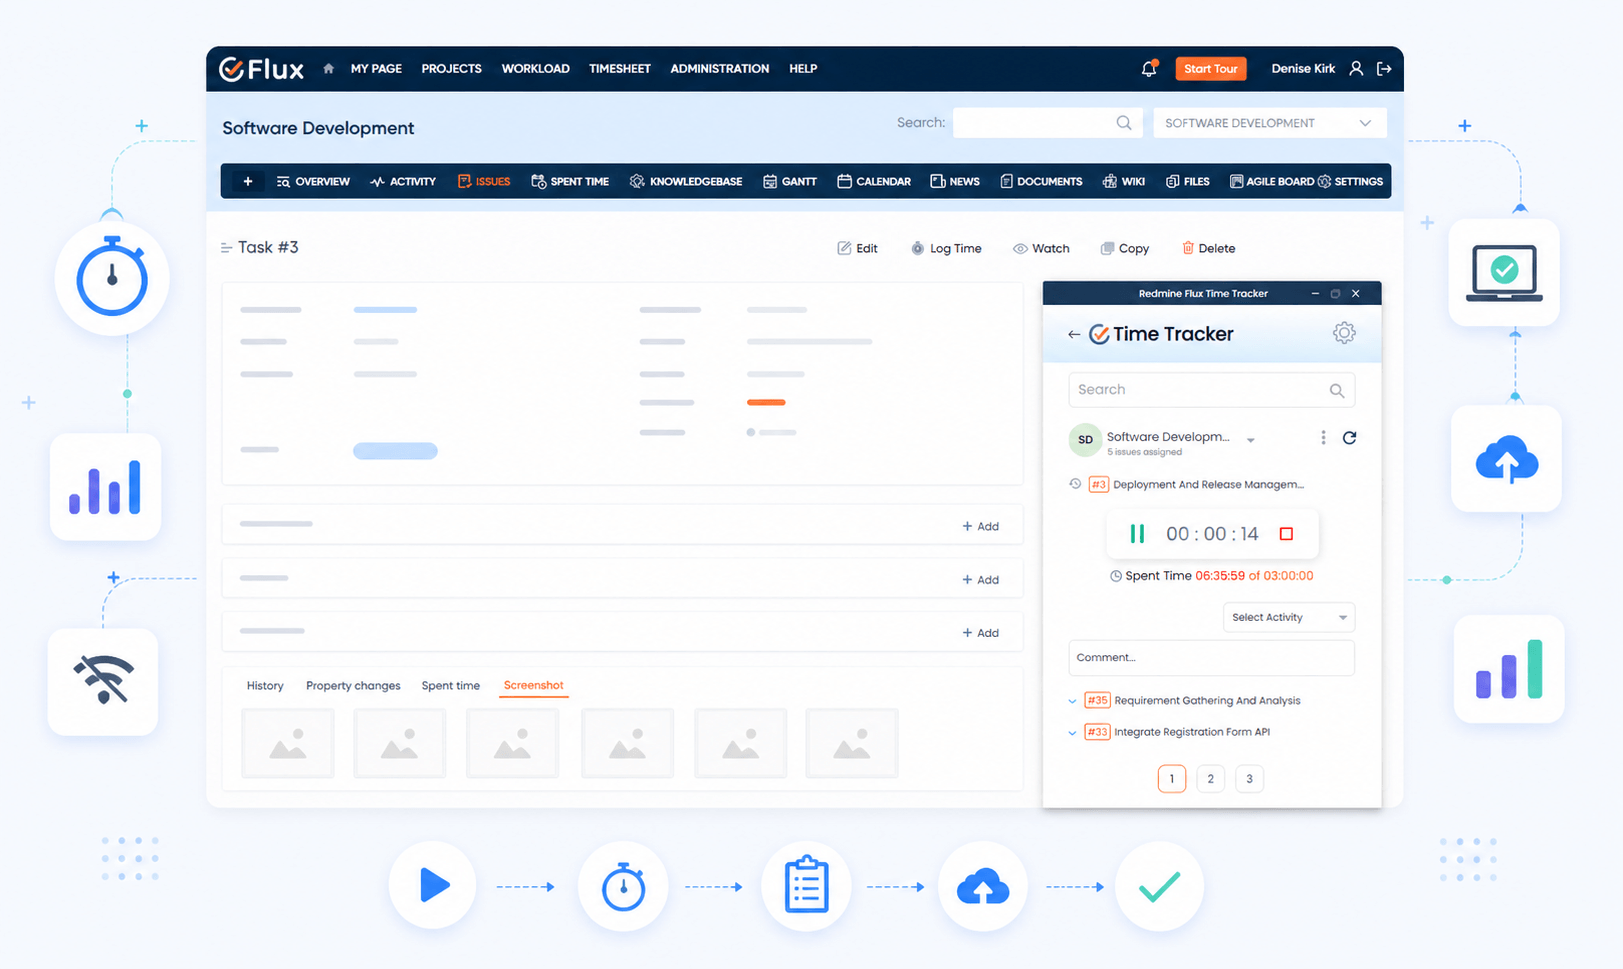Screen dimensions: 1623x969
Task: Click the search magnifier in the project header
Action: [x=1124, y=123]
